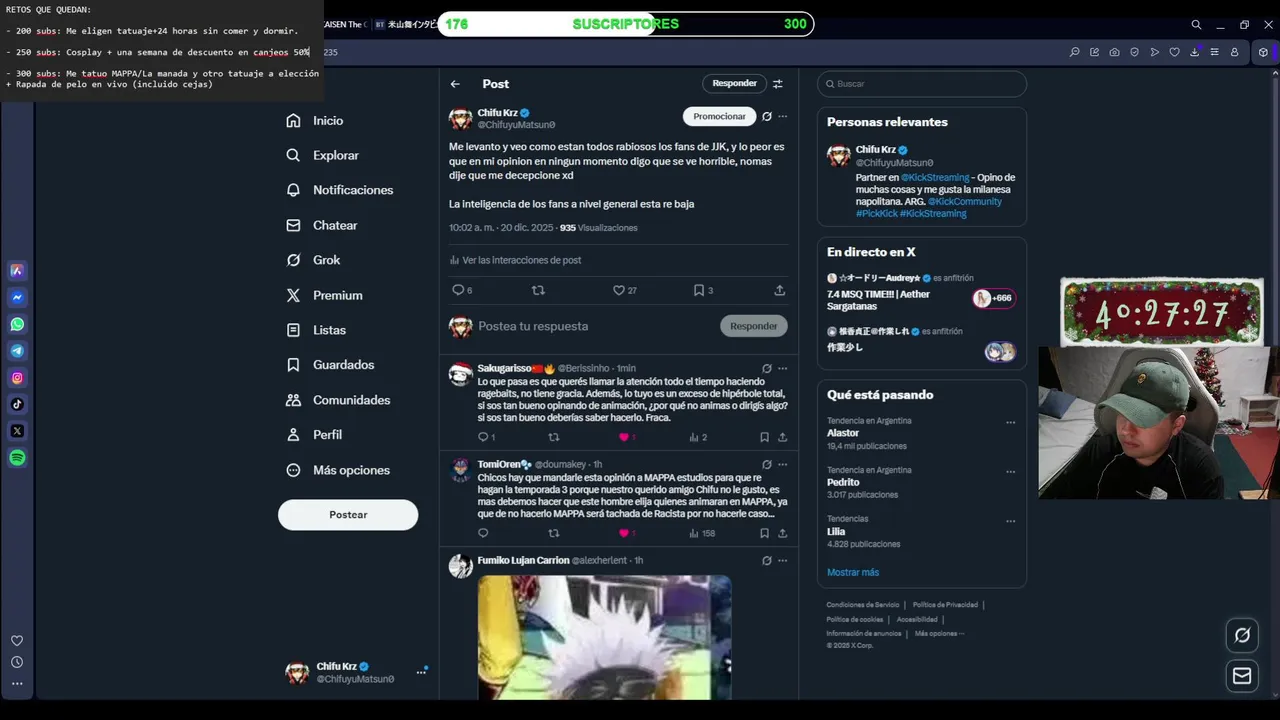Viewport: 1280px width, 720px height.
Task: Click the reply icon showing 6 replies
Action: pos(462,290)
